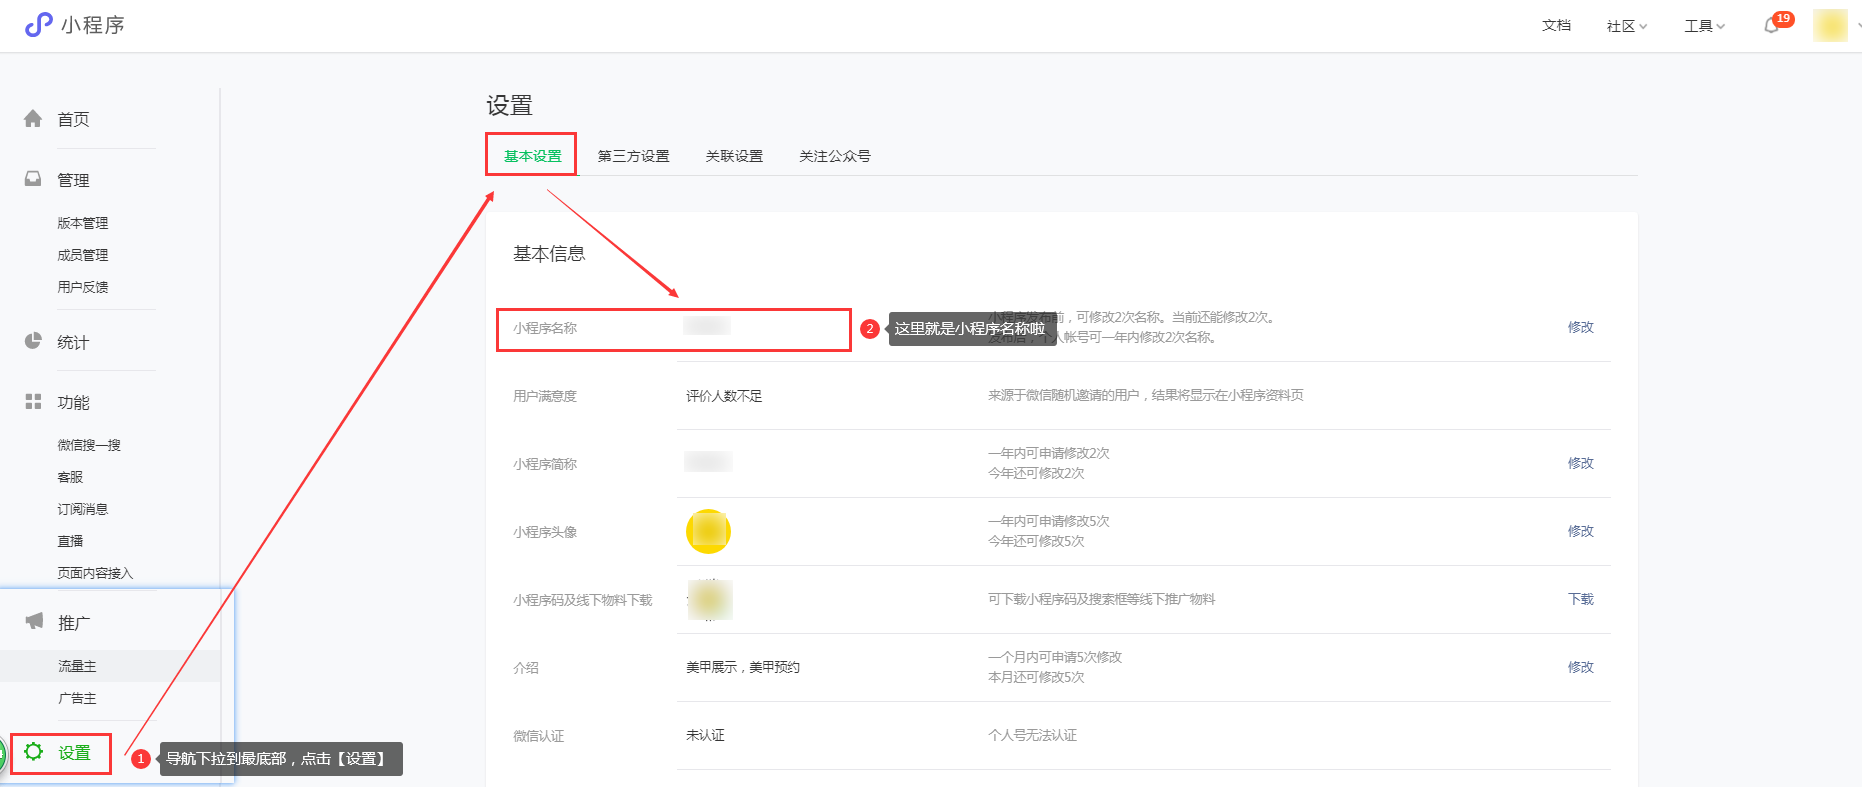
Task: Open 版本管理 in the sidebar
Action: 83,223
